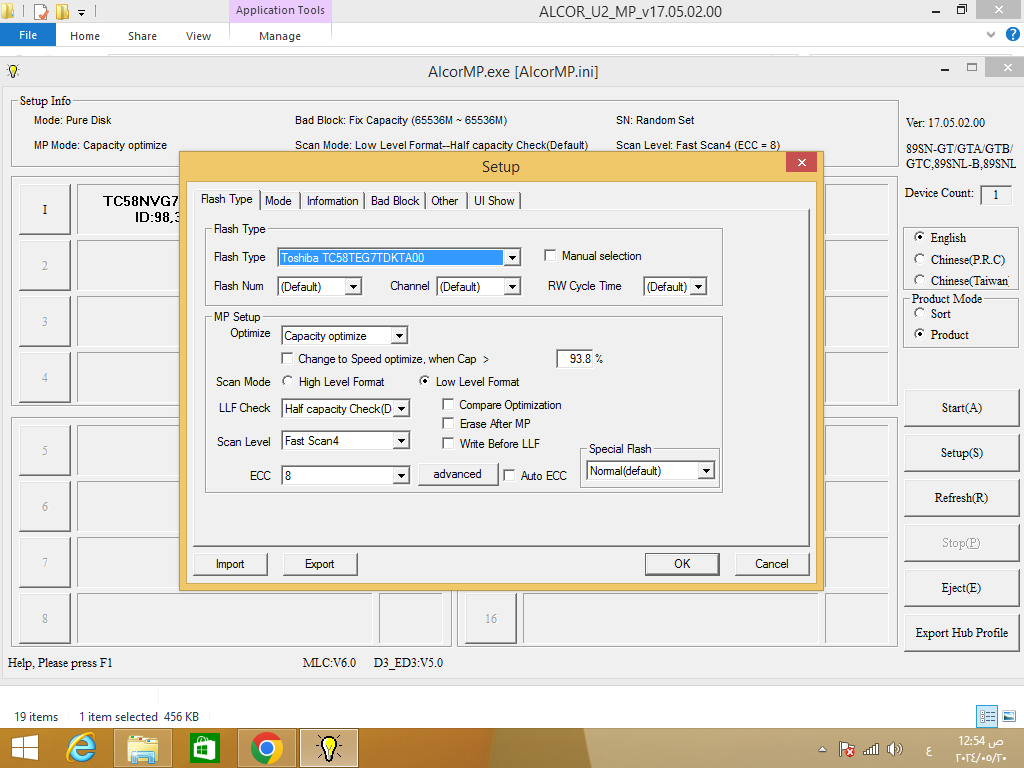Open File Explorer from the taskbar

[x=142, y=748]
